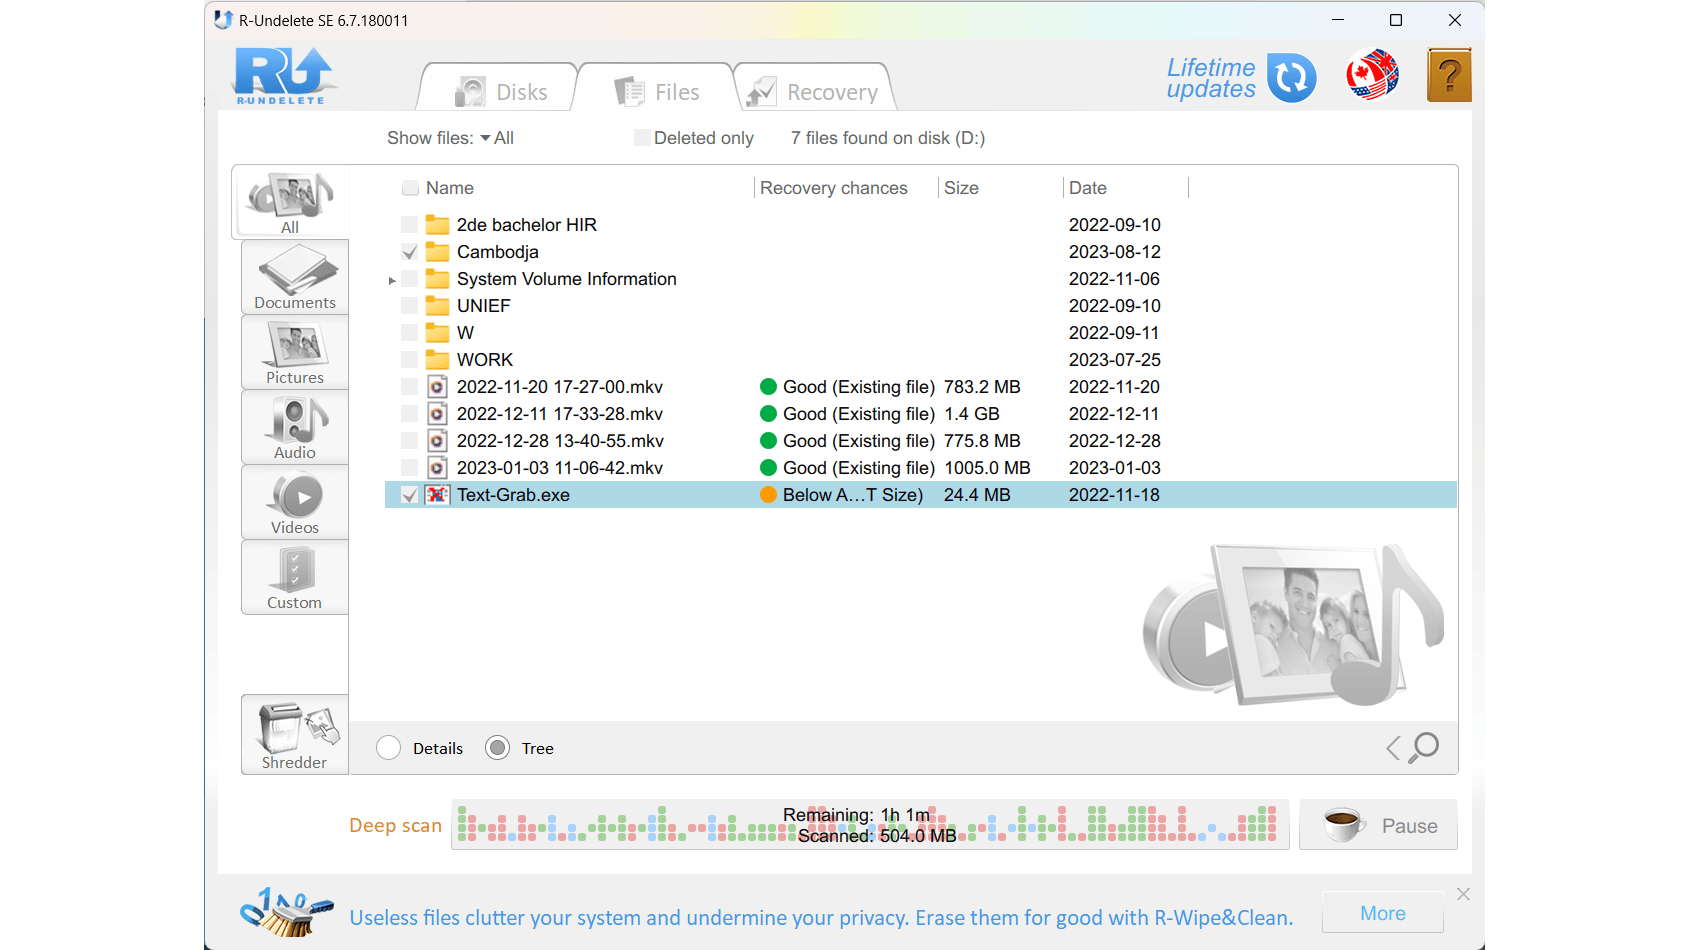This screenshot has height=950, width=1689.
Task: Check the 2de bachelor HIR folder checkbox
Action: [410, 225]
